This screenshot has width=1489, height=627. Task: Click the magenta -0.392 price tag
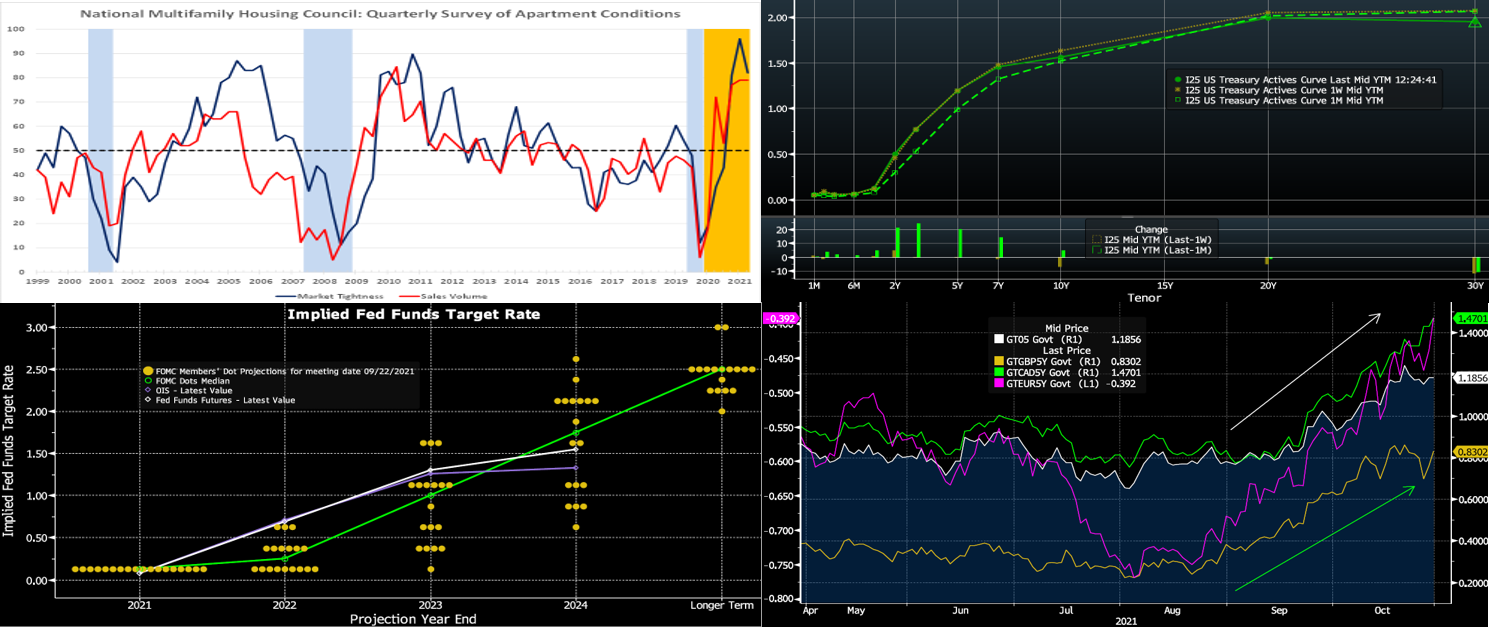coord(778,319)
